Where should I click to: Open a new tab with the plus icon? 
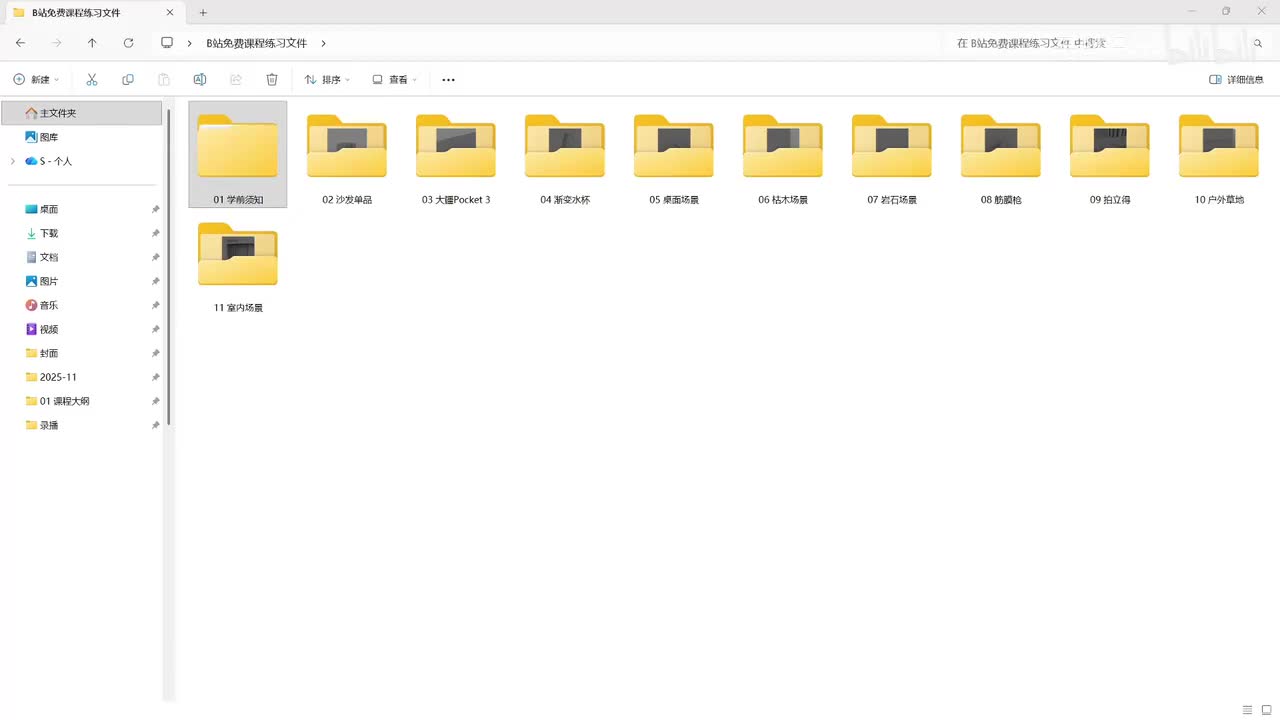coord(203,13)
